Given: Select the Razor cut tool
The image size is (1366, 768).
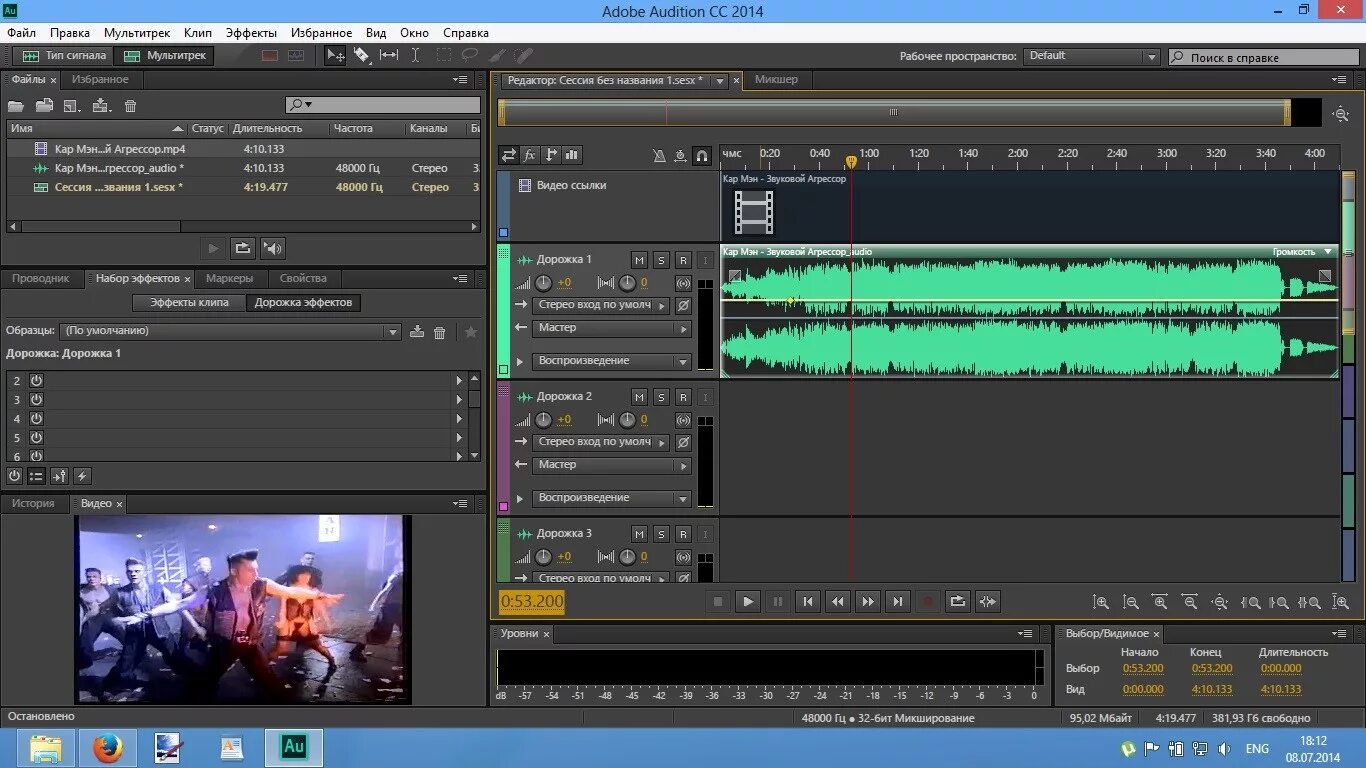Looking at the screenshot, I should pos(362,56).
